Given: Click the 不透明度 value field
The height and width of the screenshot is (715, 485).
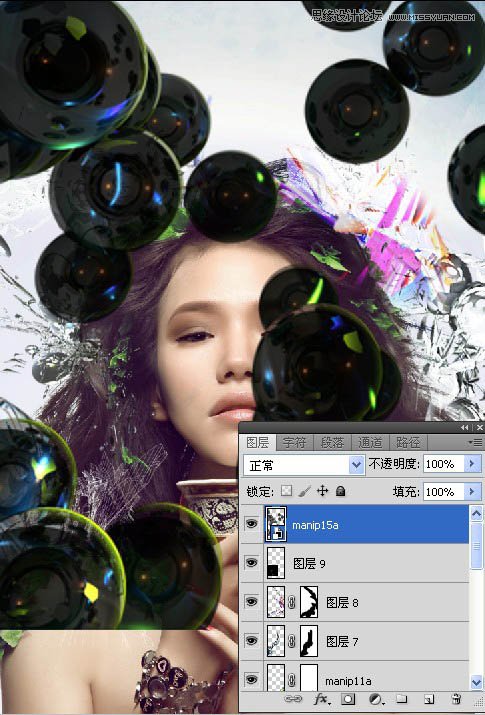Looking at the screenshot, I should [x=444, y=464].
